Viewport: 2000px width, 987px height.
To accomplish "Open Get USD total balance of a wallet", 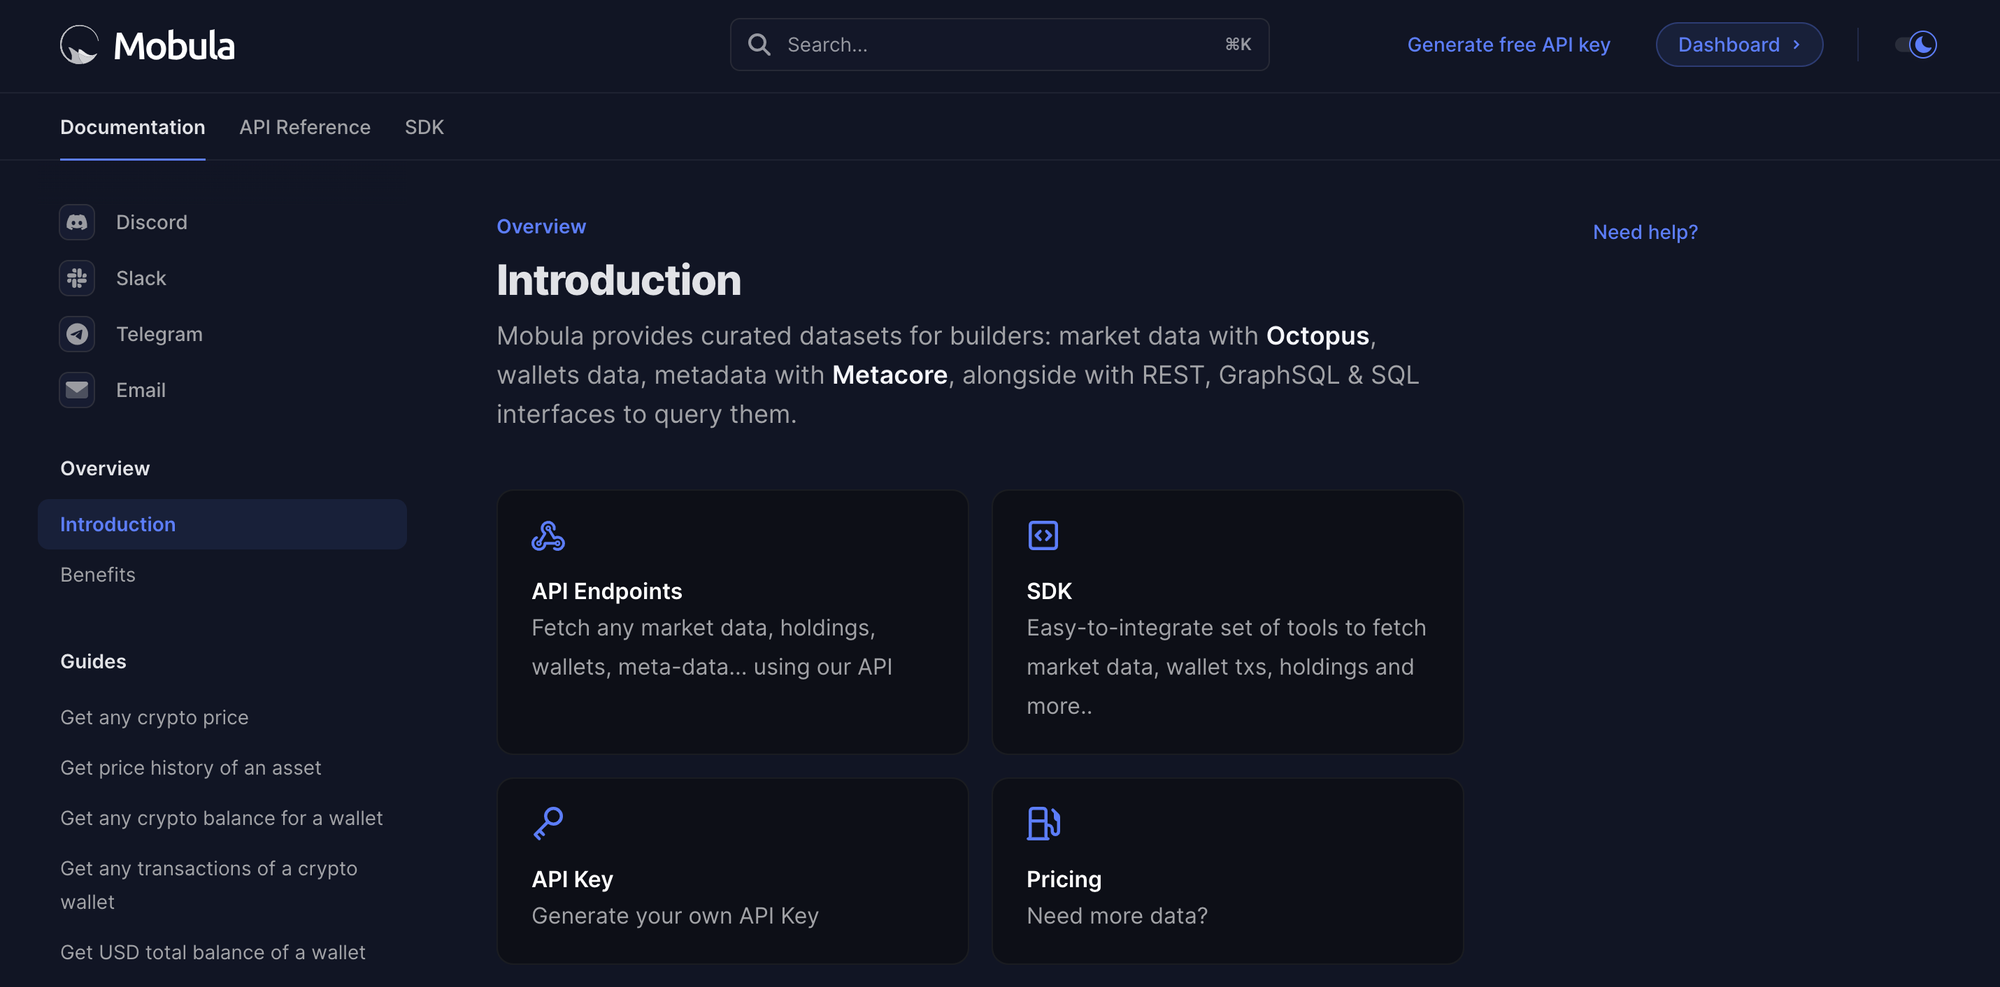I will tap(213, 952).
